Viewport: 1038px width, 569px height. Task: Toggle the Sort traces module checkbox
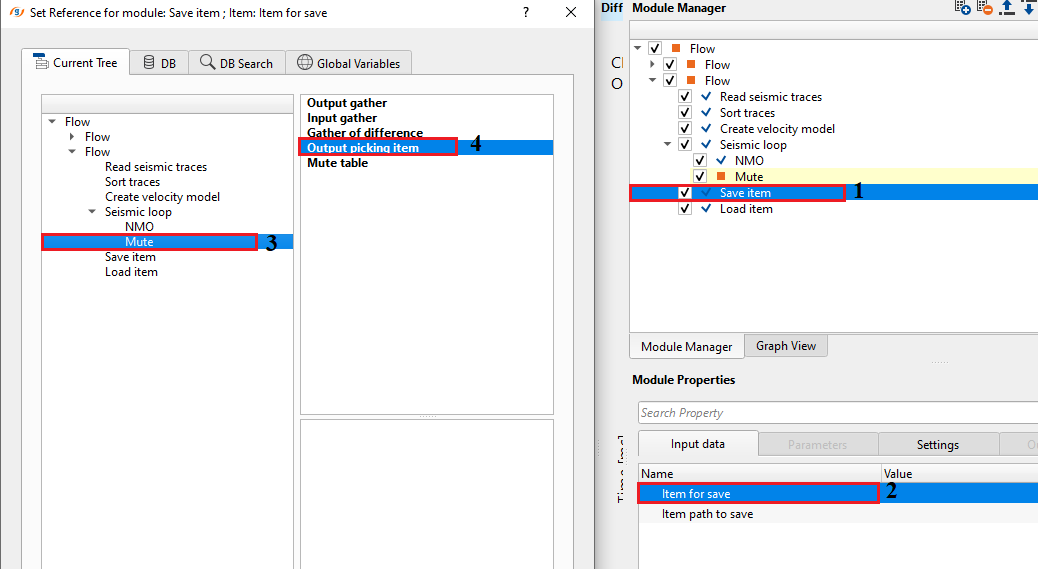685,113
